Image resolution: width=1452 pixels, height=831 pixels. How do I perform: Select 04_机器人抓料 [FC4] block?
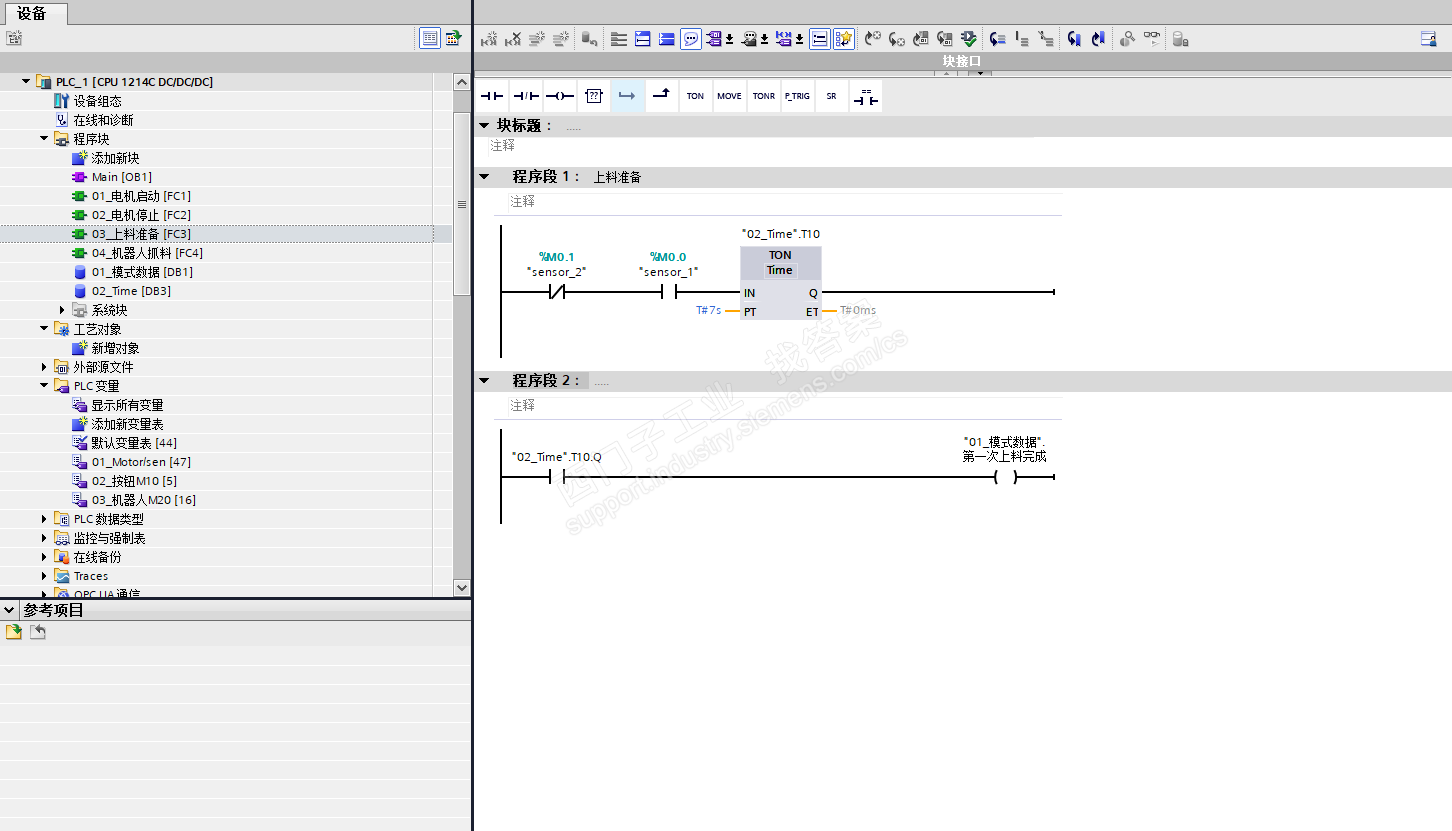click(x=147, y=253)
